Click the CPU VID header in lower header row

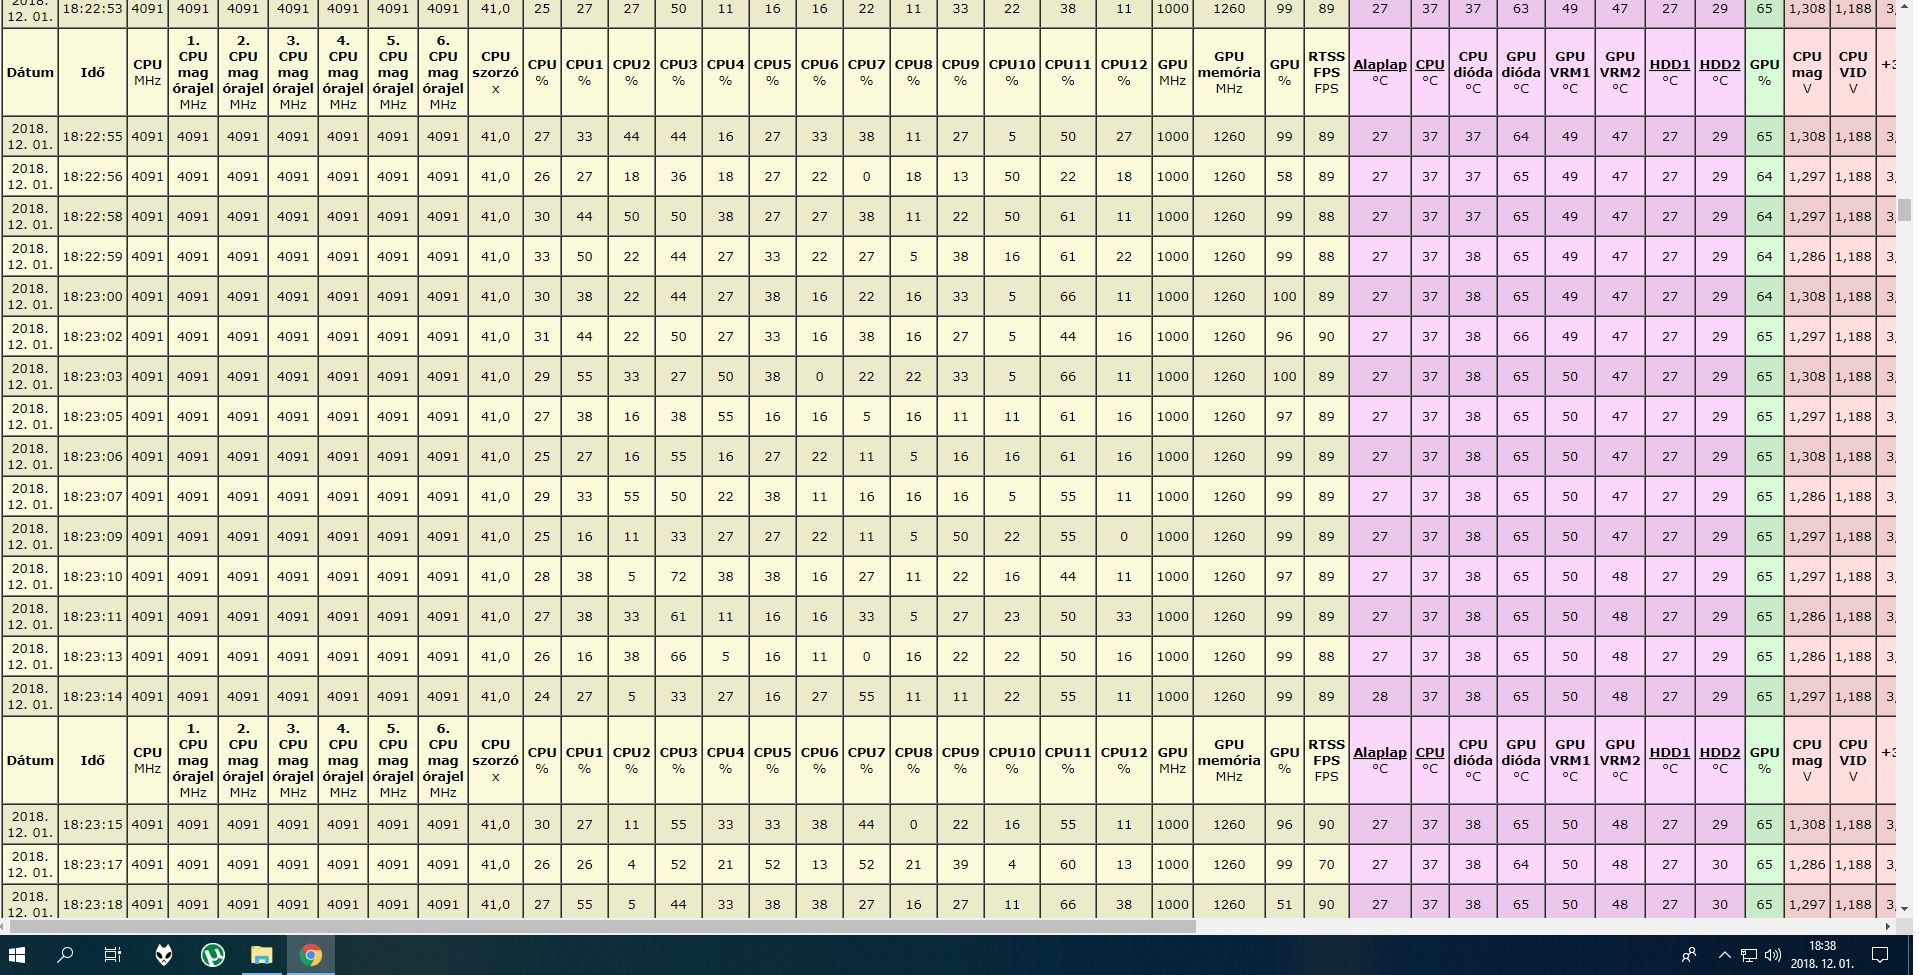pos(1853,760)
